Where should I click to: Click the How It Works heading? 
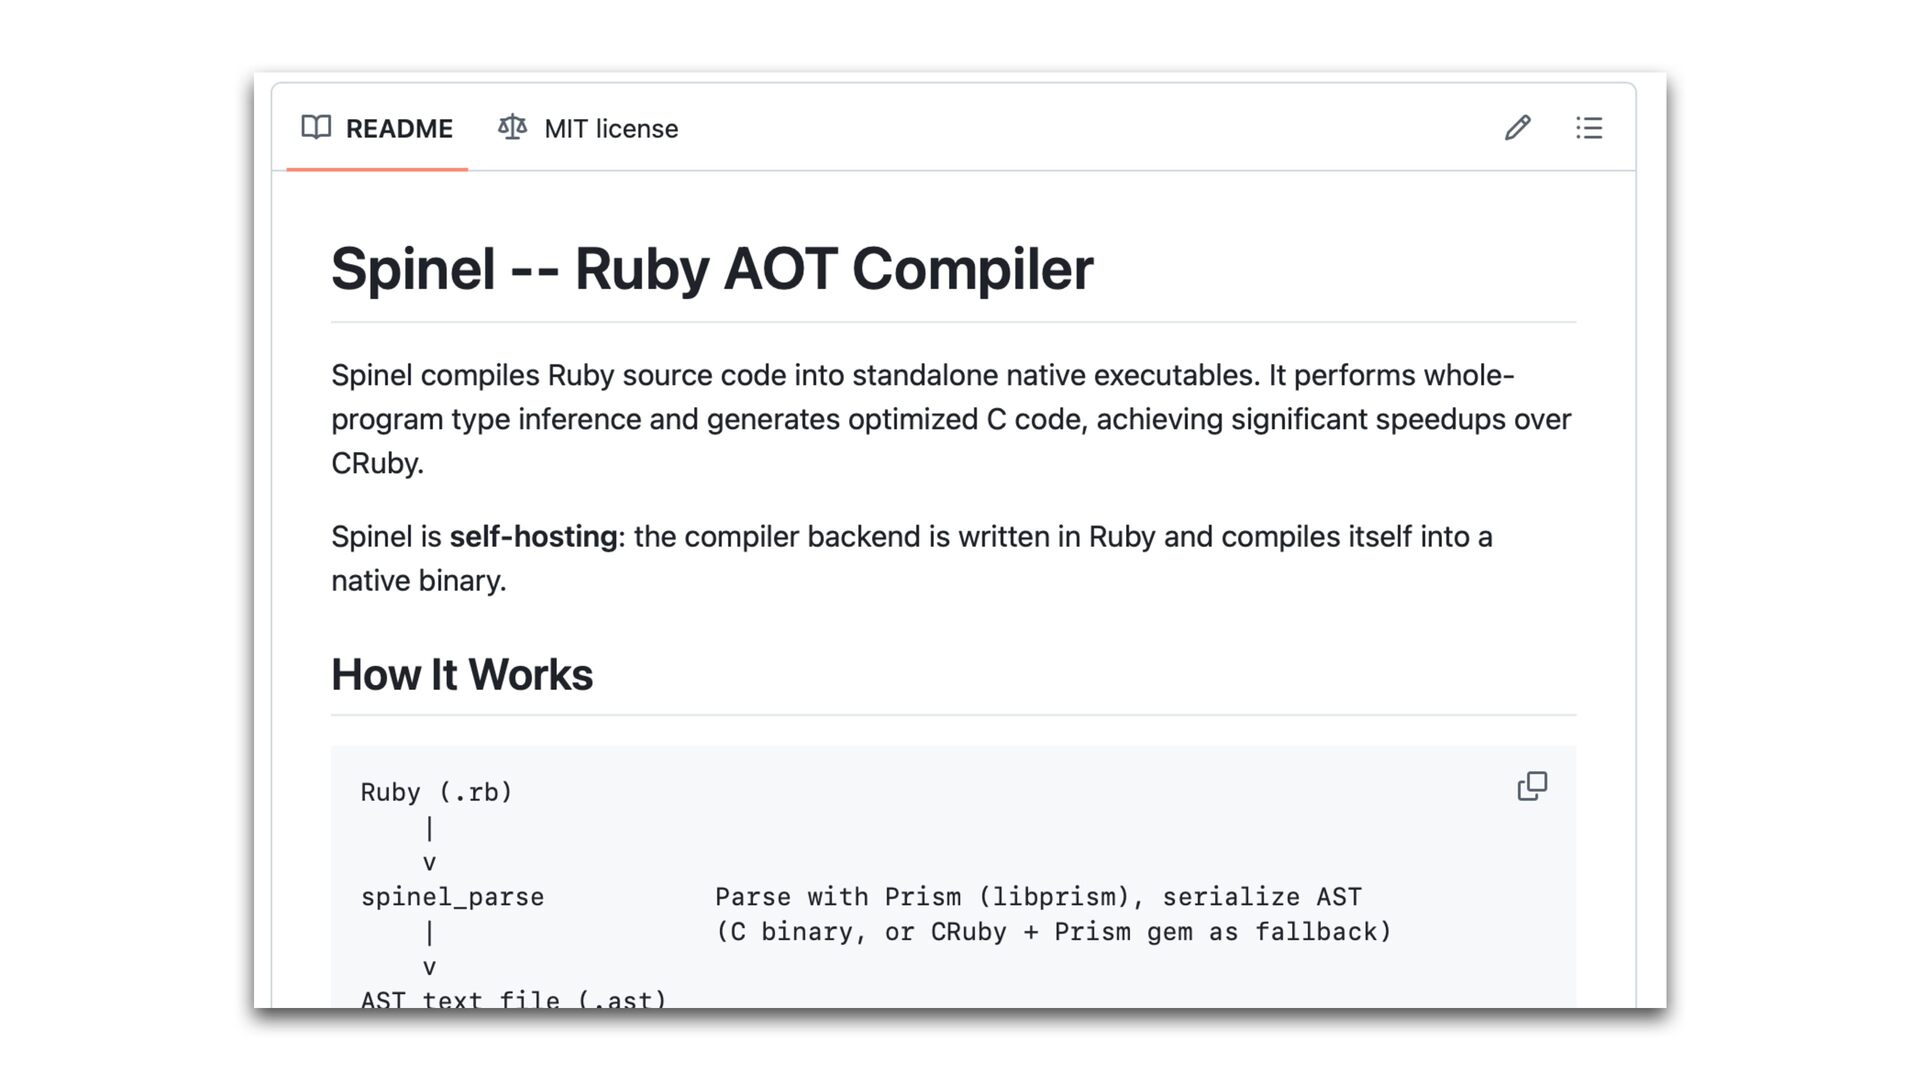(462, 675)
